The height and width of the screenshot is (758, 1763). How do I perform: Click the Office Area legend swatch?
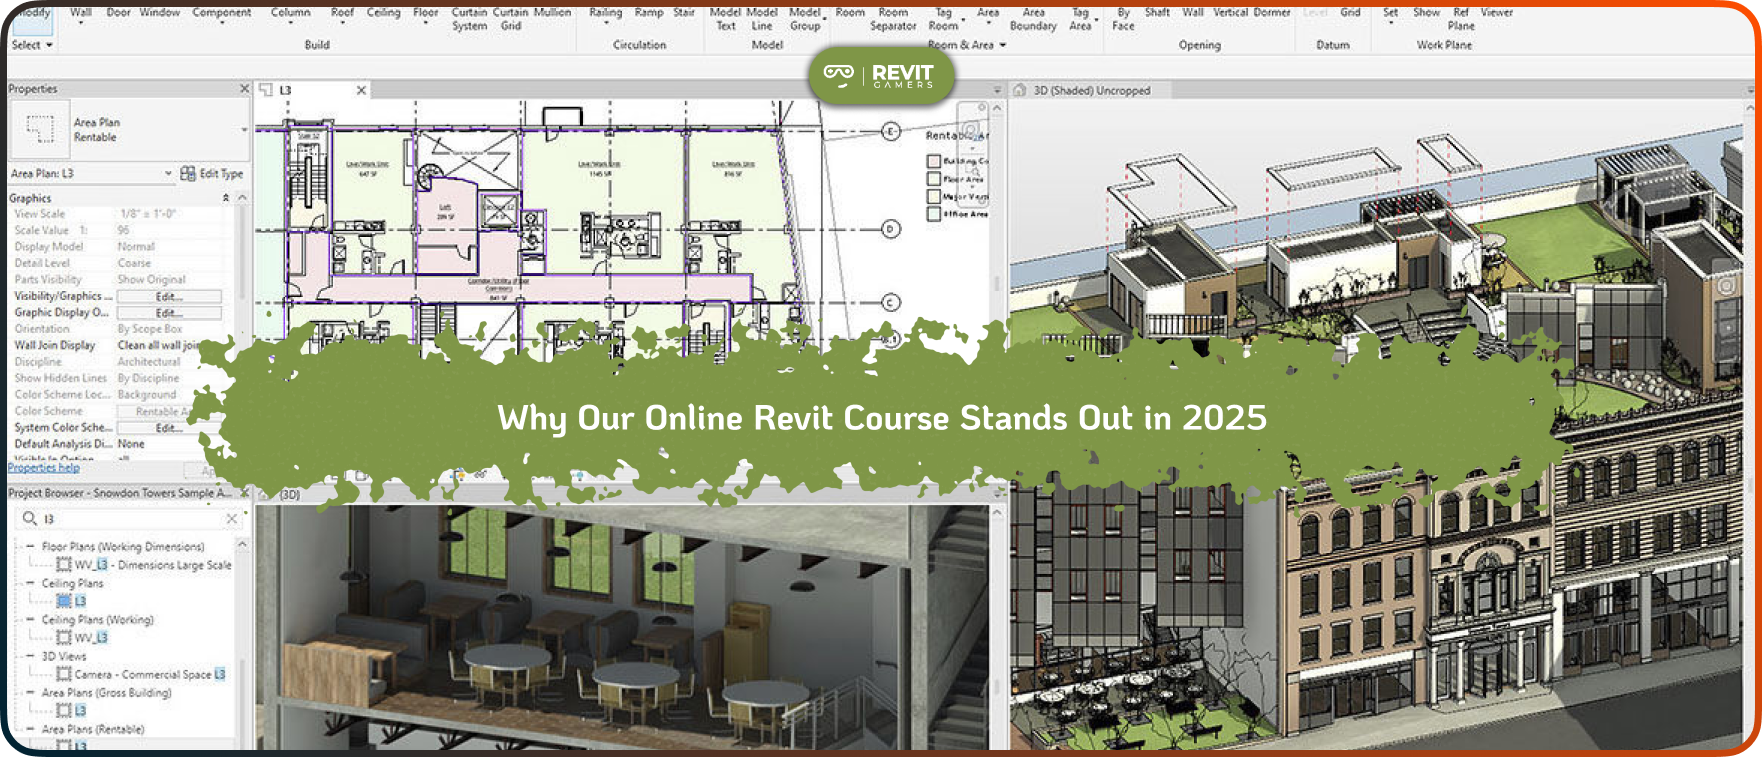[x=934, y=214]
